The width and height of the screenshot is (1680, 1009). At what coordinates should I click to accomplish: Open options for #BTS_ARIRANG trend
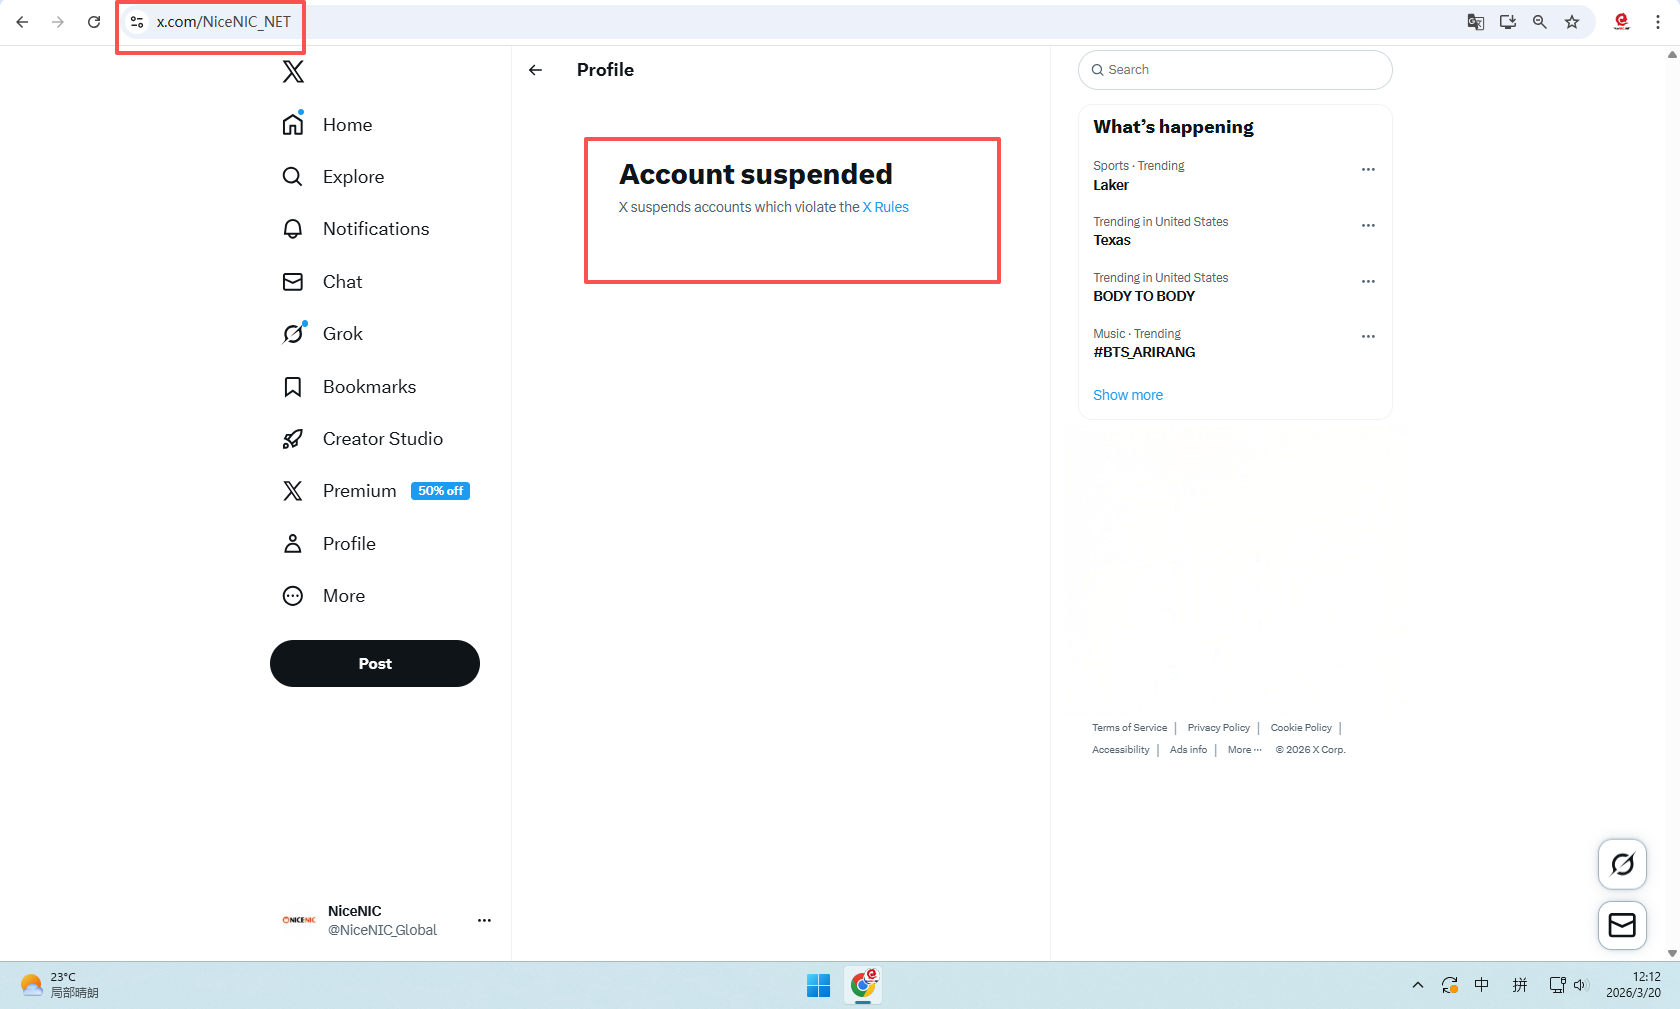(1368, 336)
